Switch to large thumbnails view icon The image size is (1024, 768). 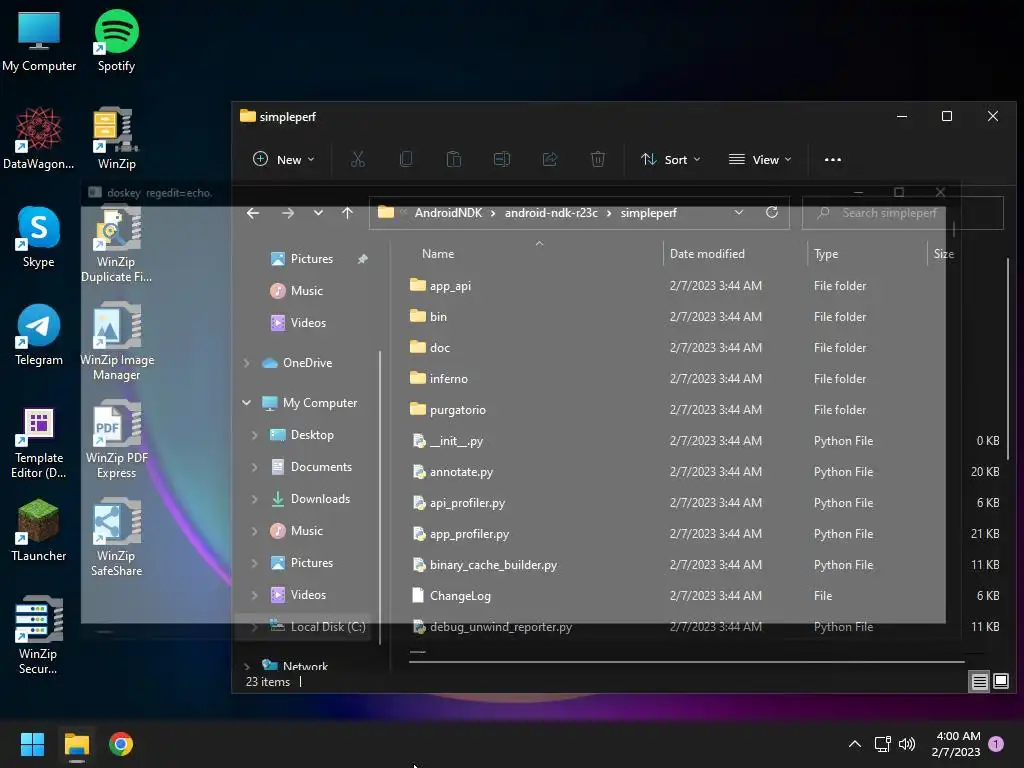click(1000, 682)
